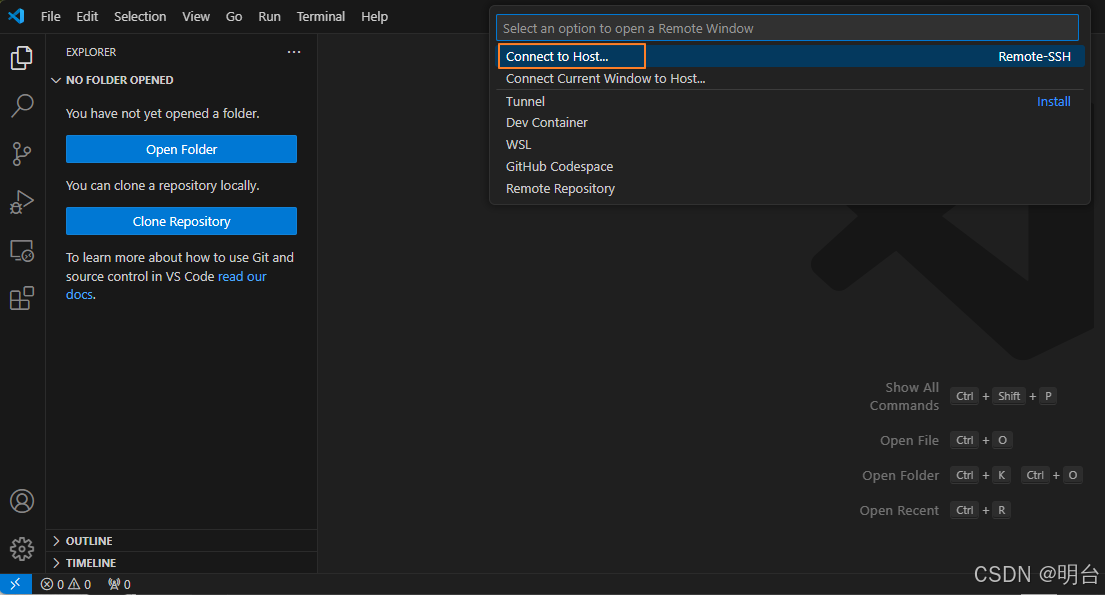Open the Manage gear icon

(22, 548)
